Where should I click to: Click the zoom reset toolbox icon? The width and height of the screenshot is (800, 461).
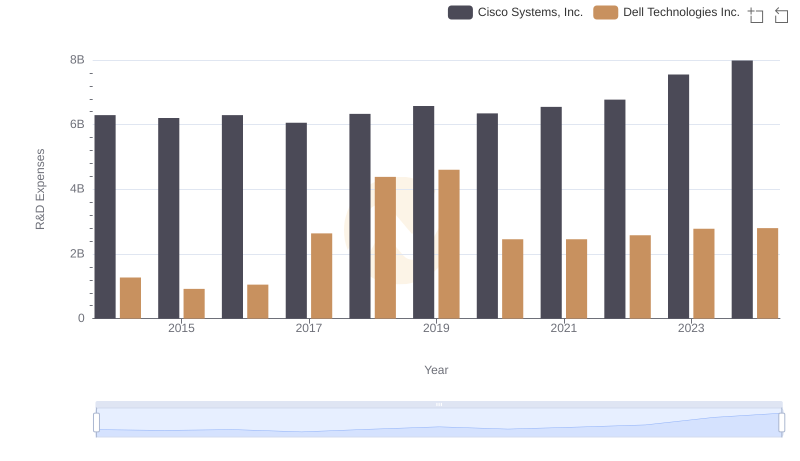[781, 15]
